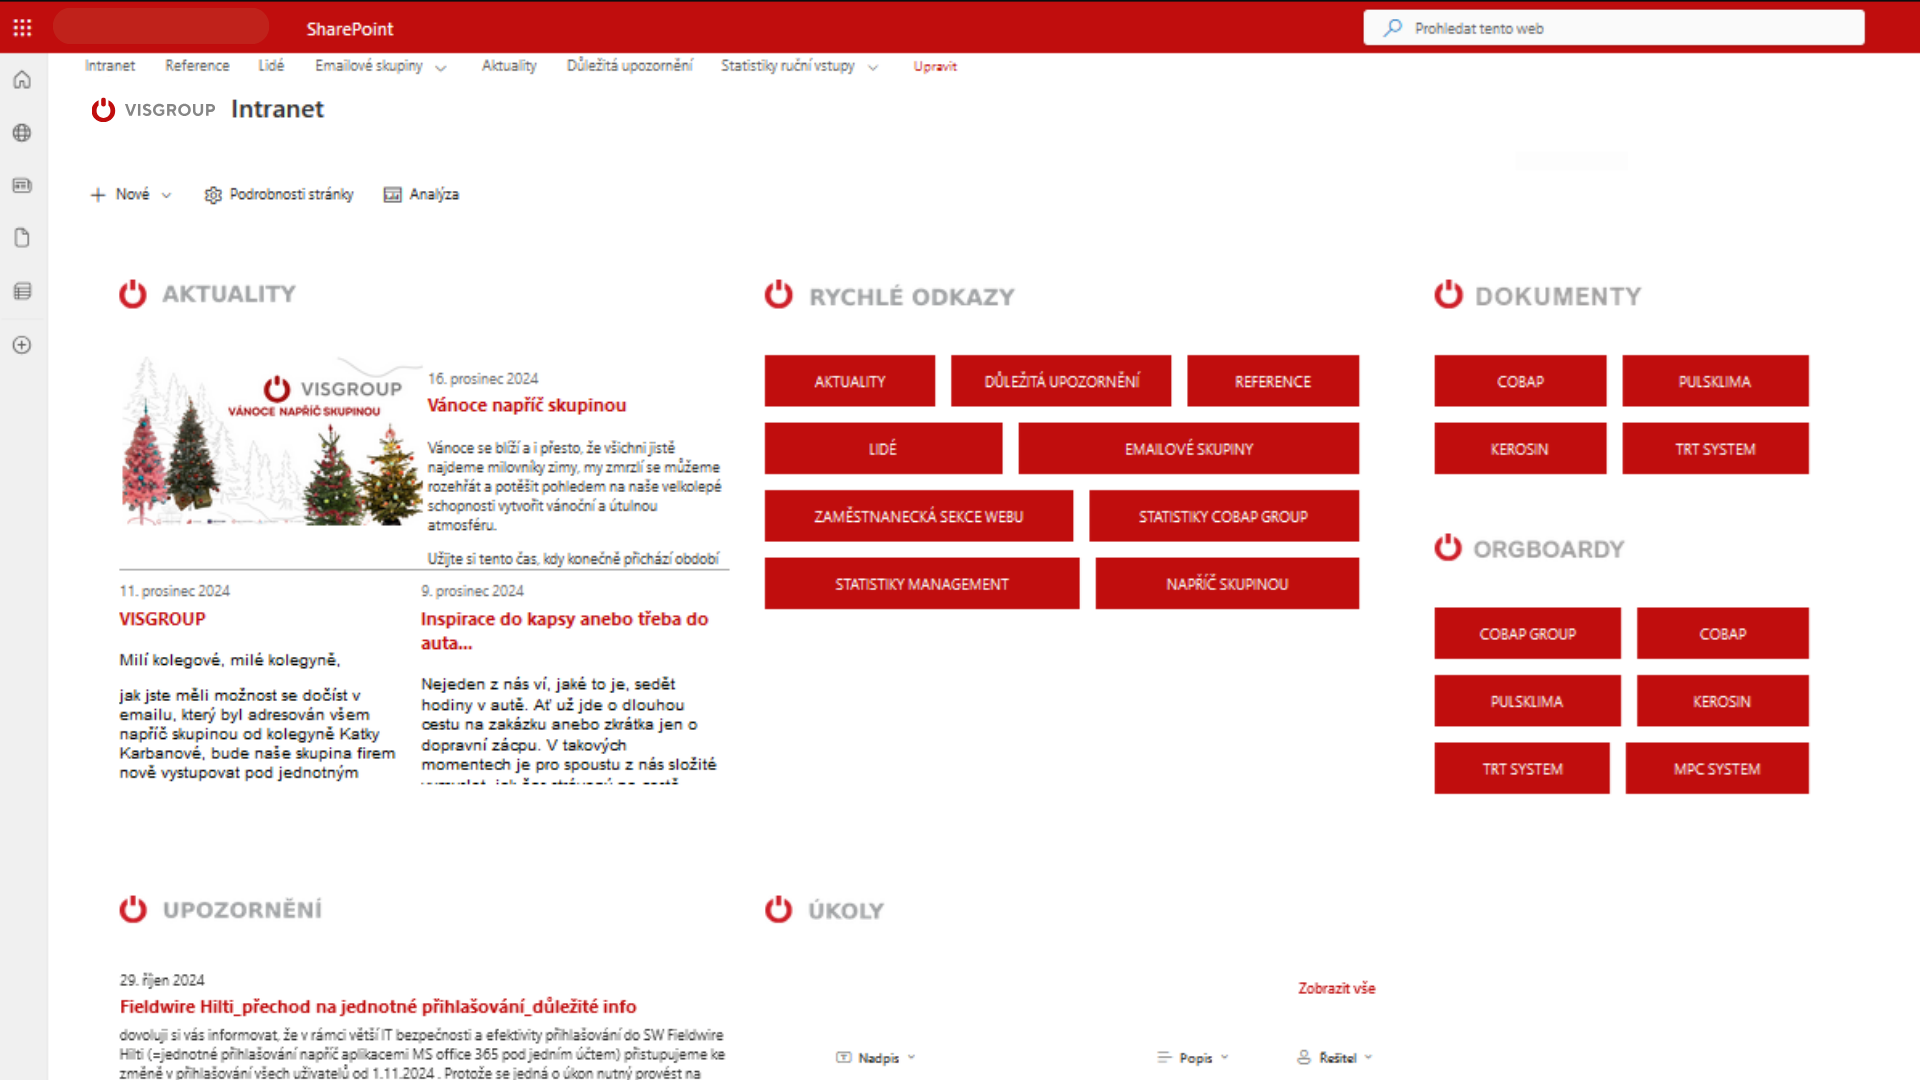Click the Create plus circle icon

click(22, 345)
